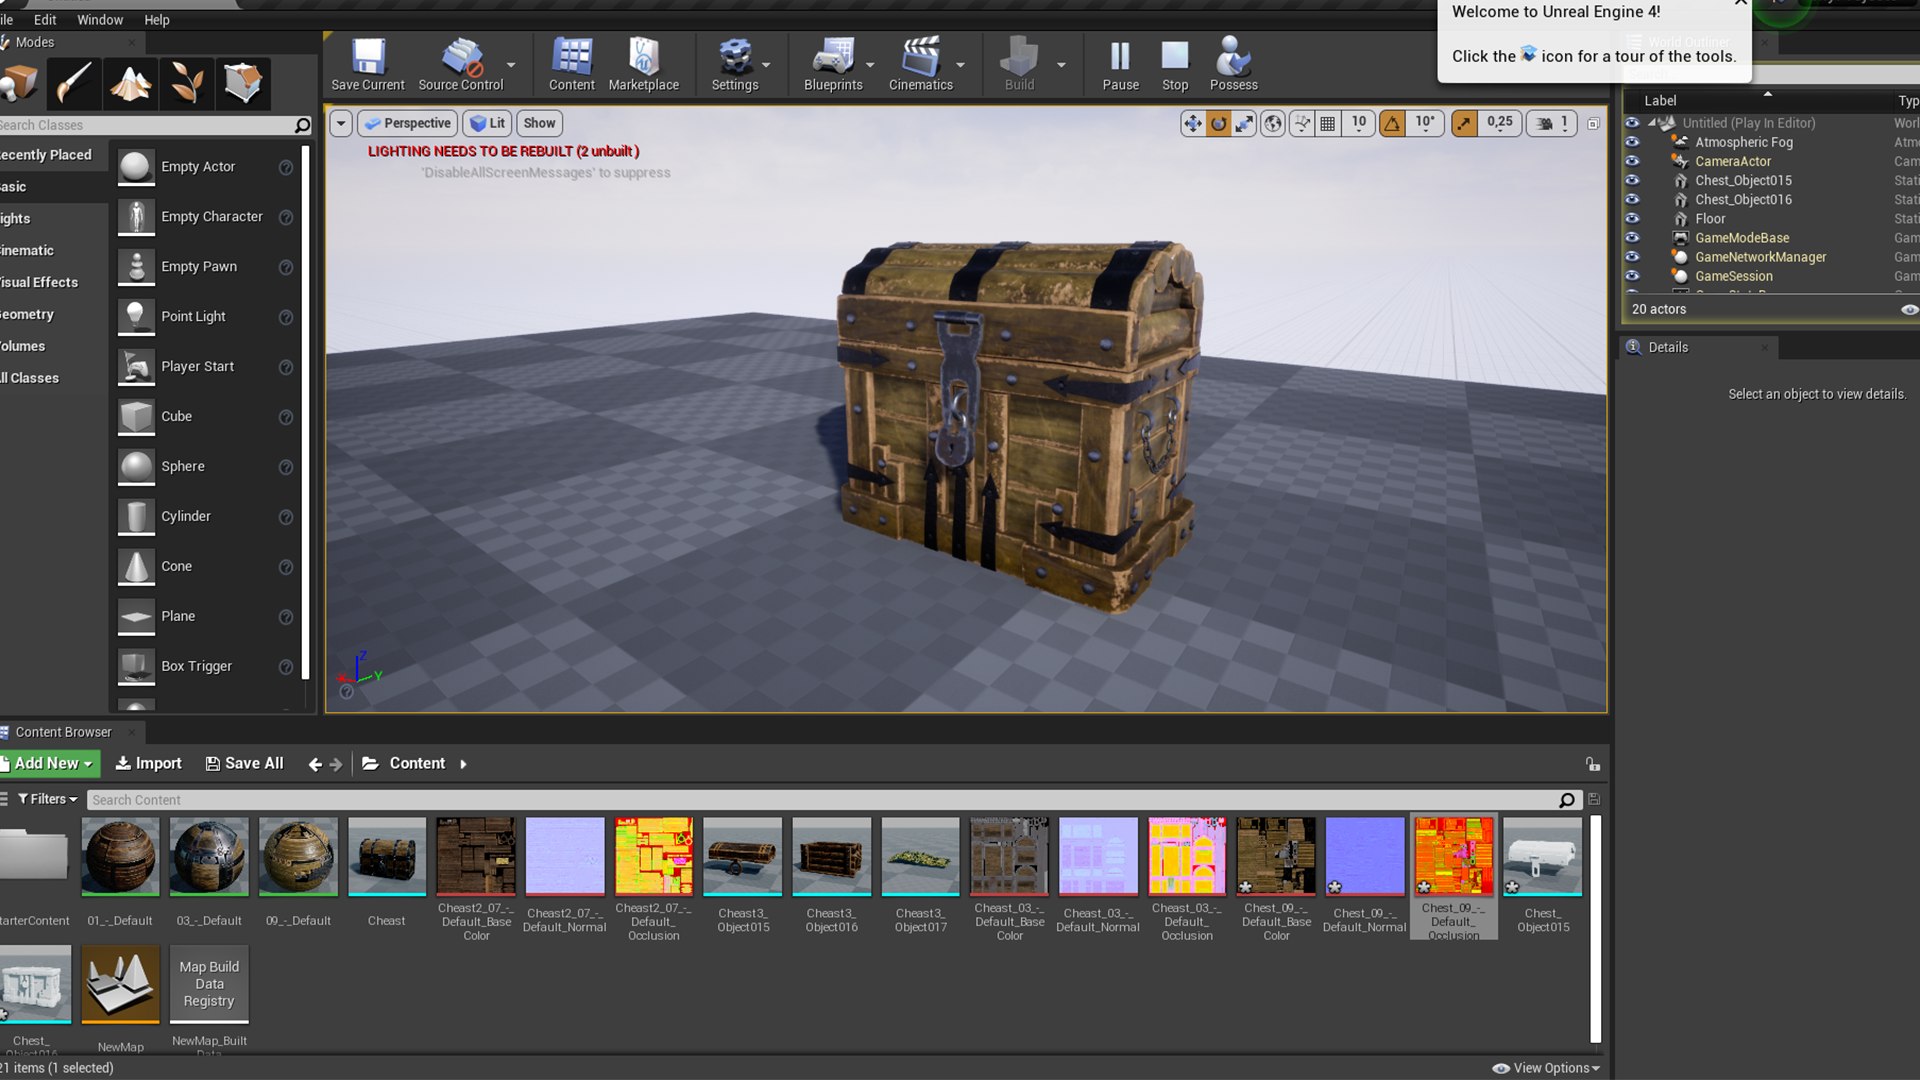Viewport: 1920px width, 1080px height.
Task: Toggle rotation snapping triangle icon
Action: (x=1392, y=123)
